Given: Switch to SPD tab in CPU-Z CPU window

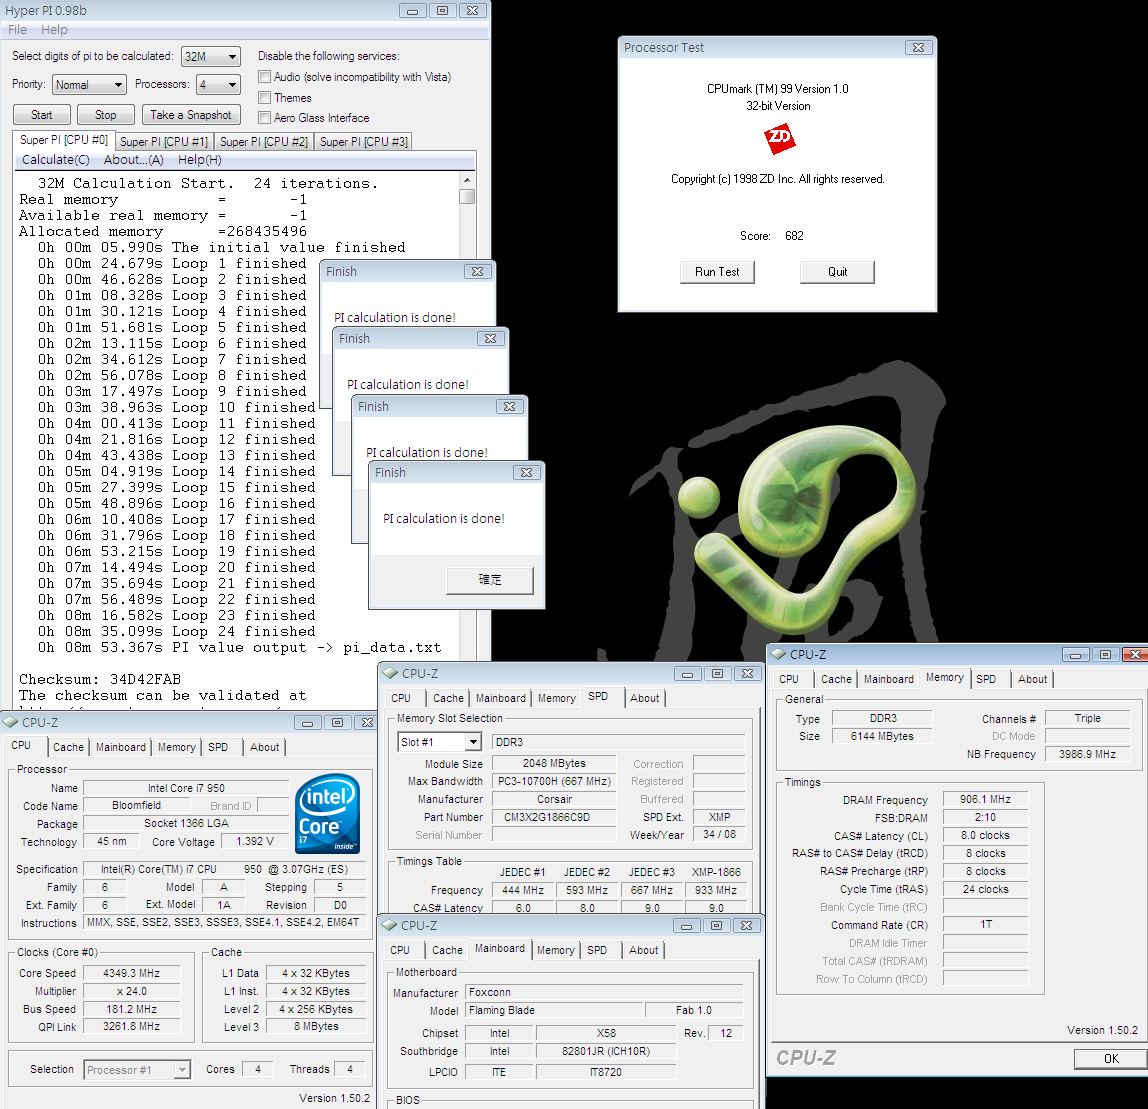Looking at the screenshot, I should point(218,747).
